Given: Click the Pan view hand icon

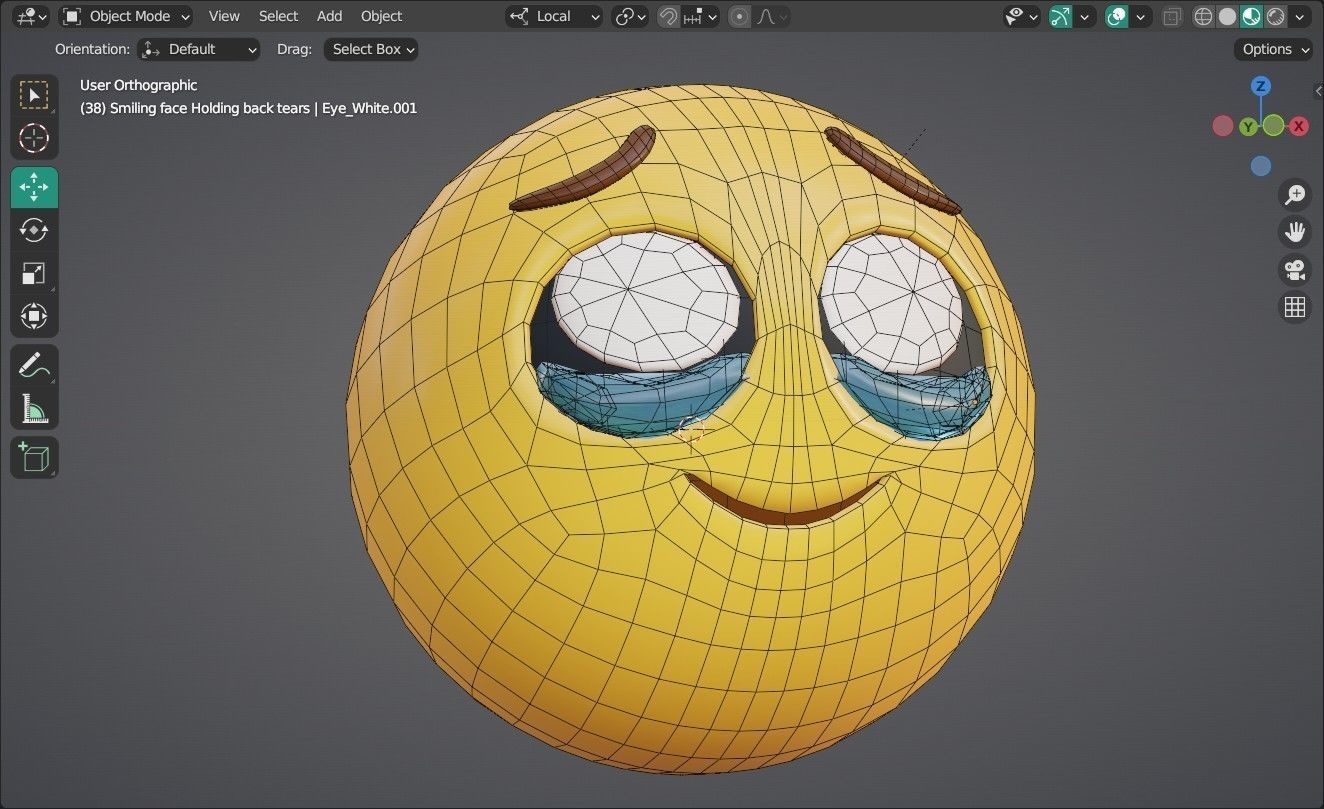Looking at the screenshot, I should 1295,232.
